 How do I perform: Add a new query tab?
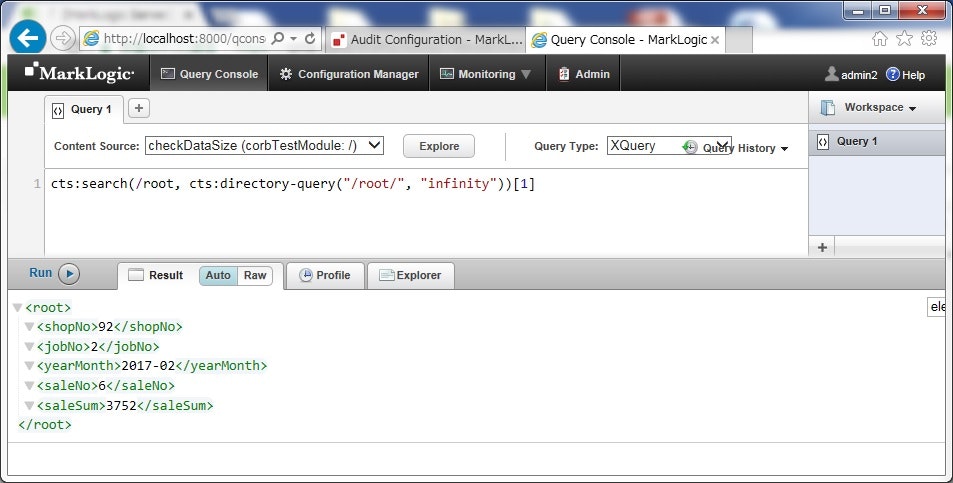point(139,108)
